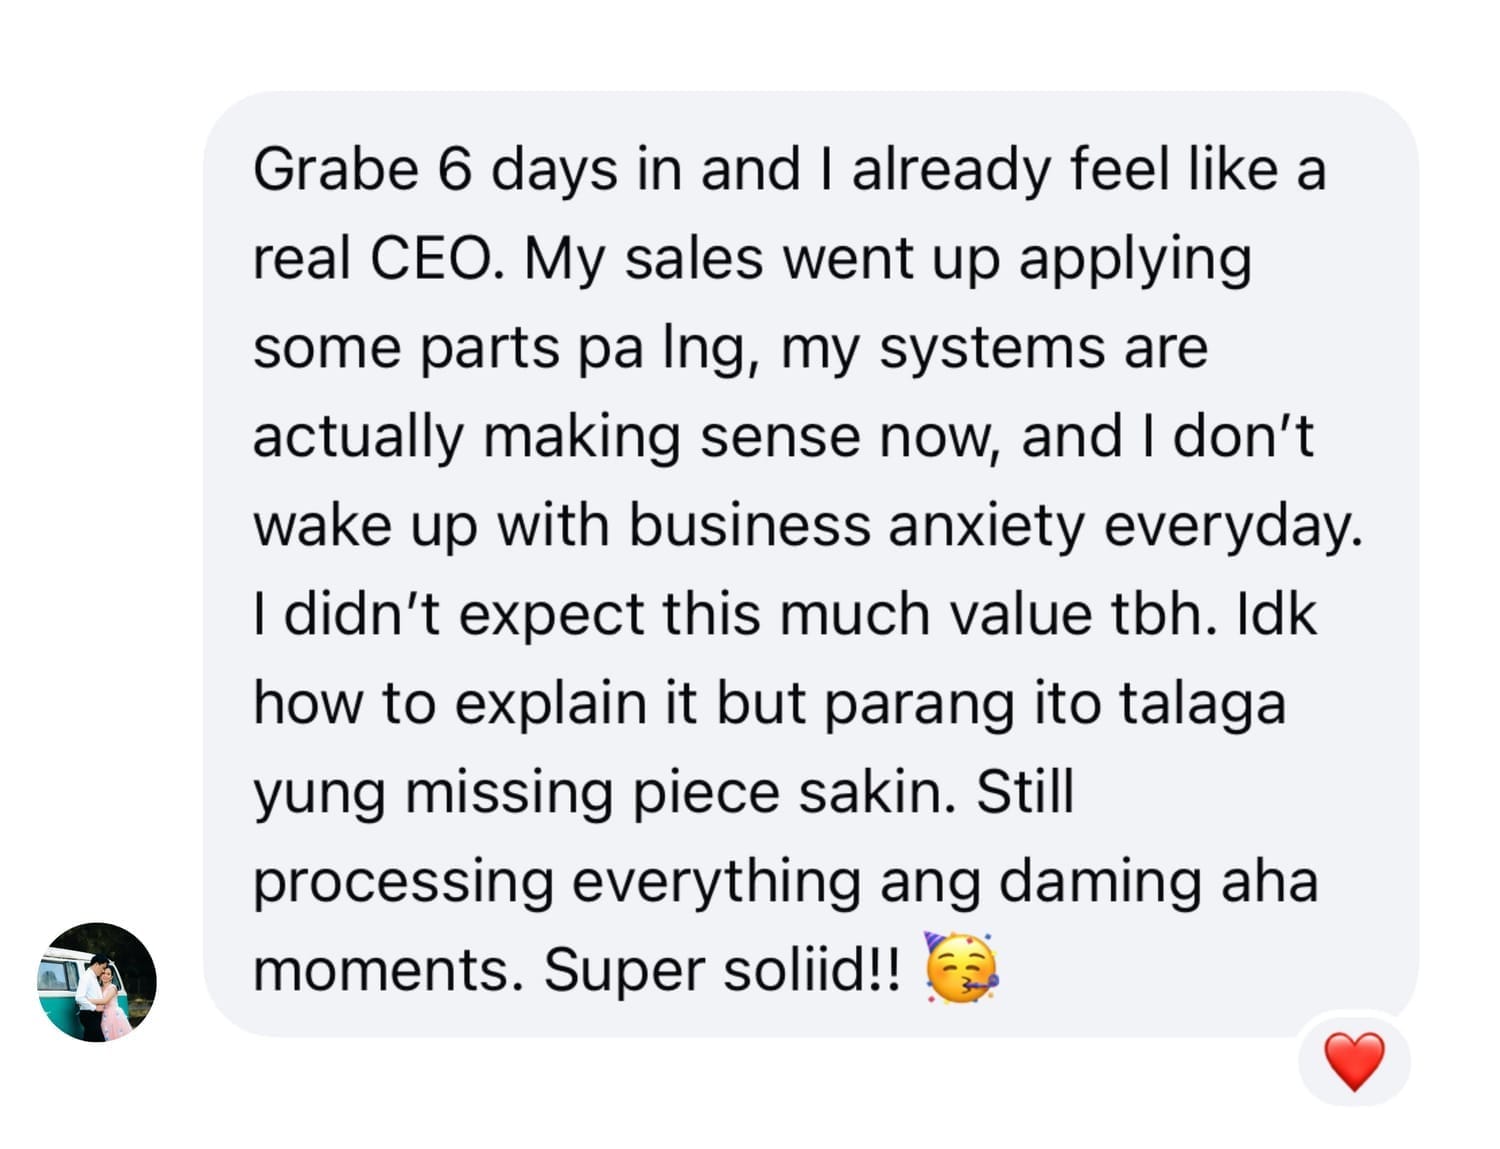Click the word "everyday." ending the fifth line
Screen dimensions: 1500x1149
click(1233, 526)
